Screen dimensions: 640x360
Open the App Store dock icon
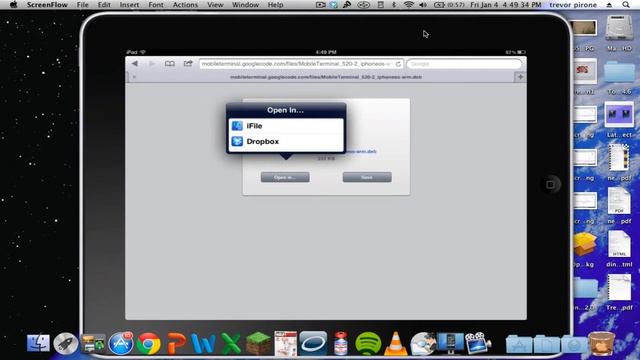coord(121,343)
